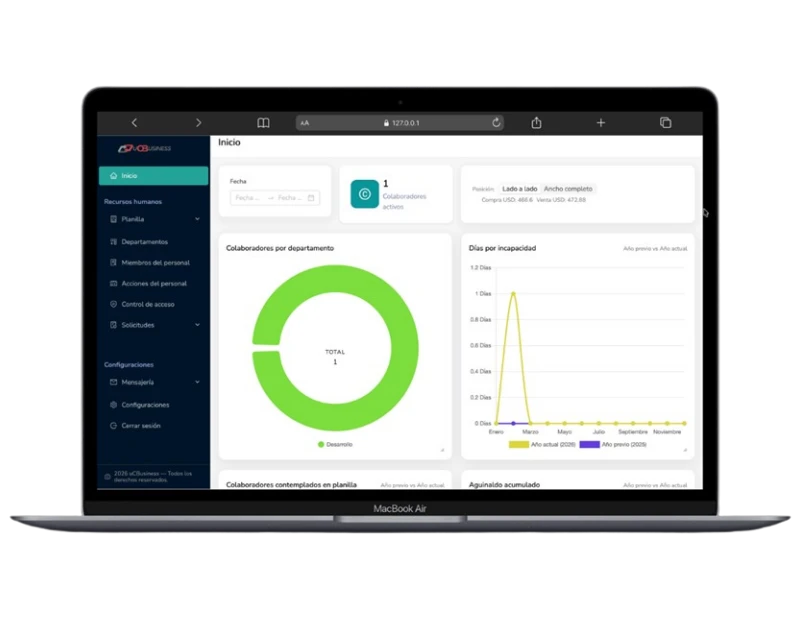
Task: Reload the page with the refresh icon
Action: click(496, 122)
